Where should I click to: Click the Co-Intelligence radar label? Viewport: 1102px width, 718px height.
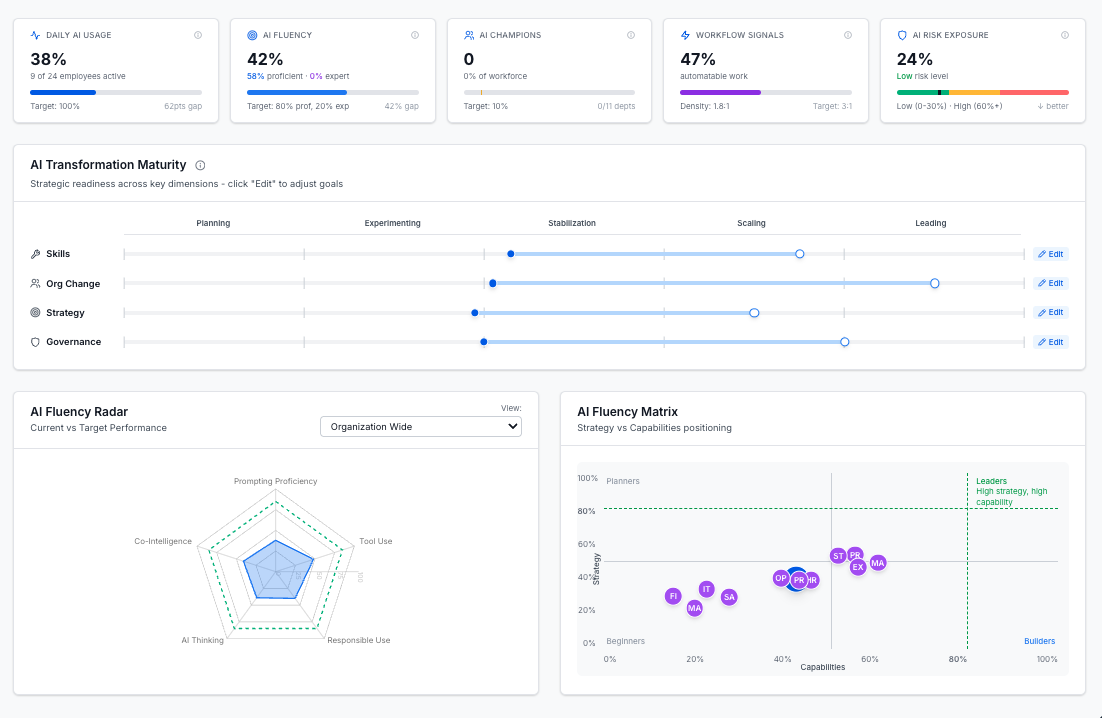pos(163,541)
